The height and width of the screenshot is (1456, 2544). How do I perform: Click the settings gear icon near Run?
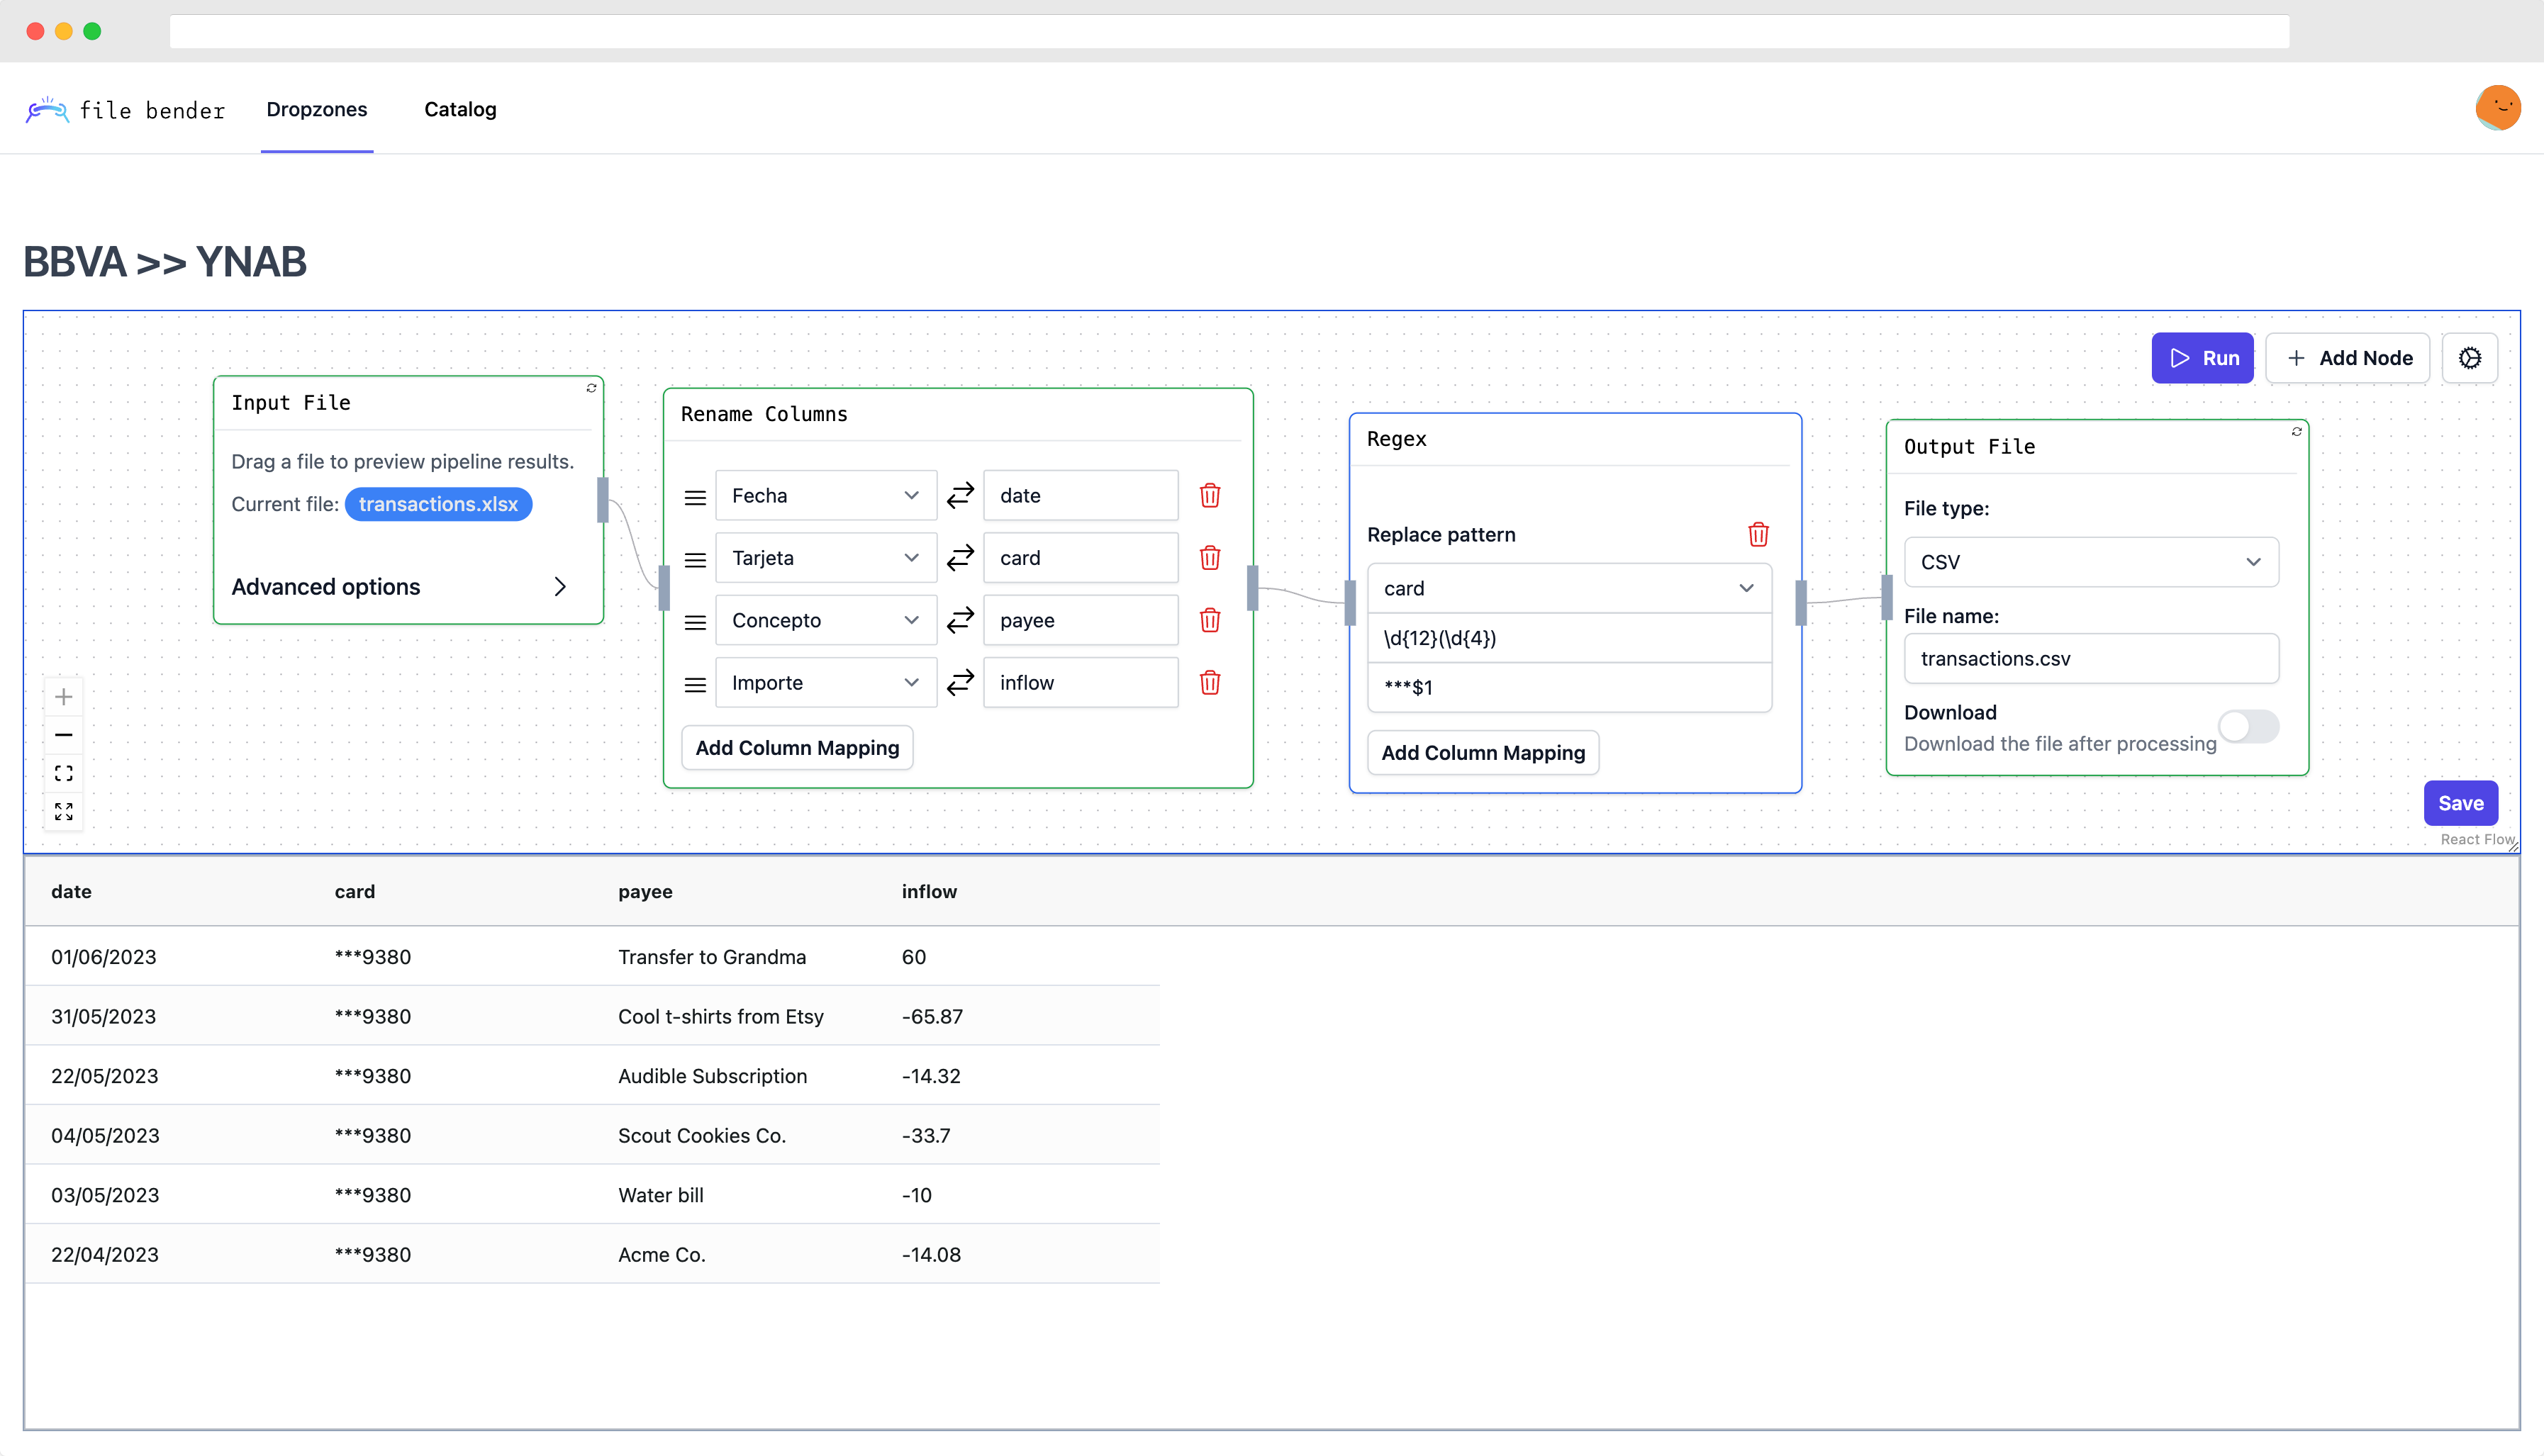2469,358
